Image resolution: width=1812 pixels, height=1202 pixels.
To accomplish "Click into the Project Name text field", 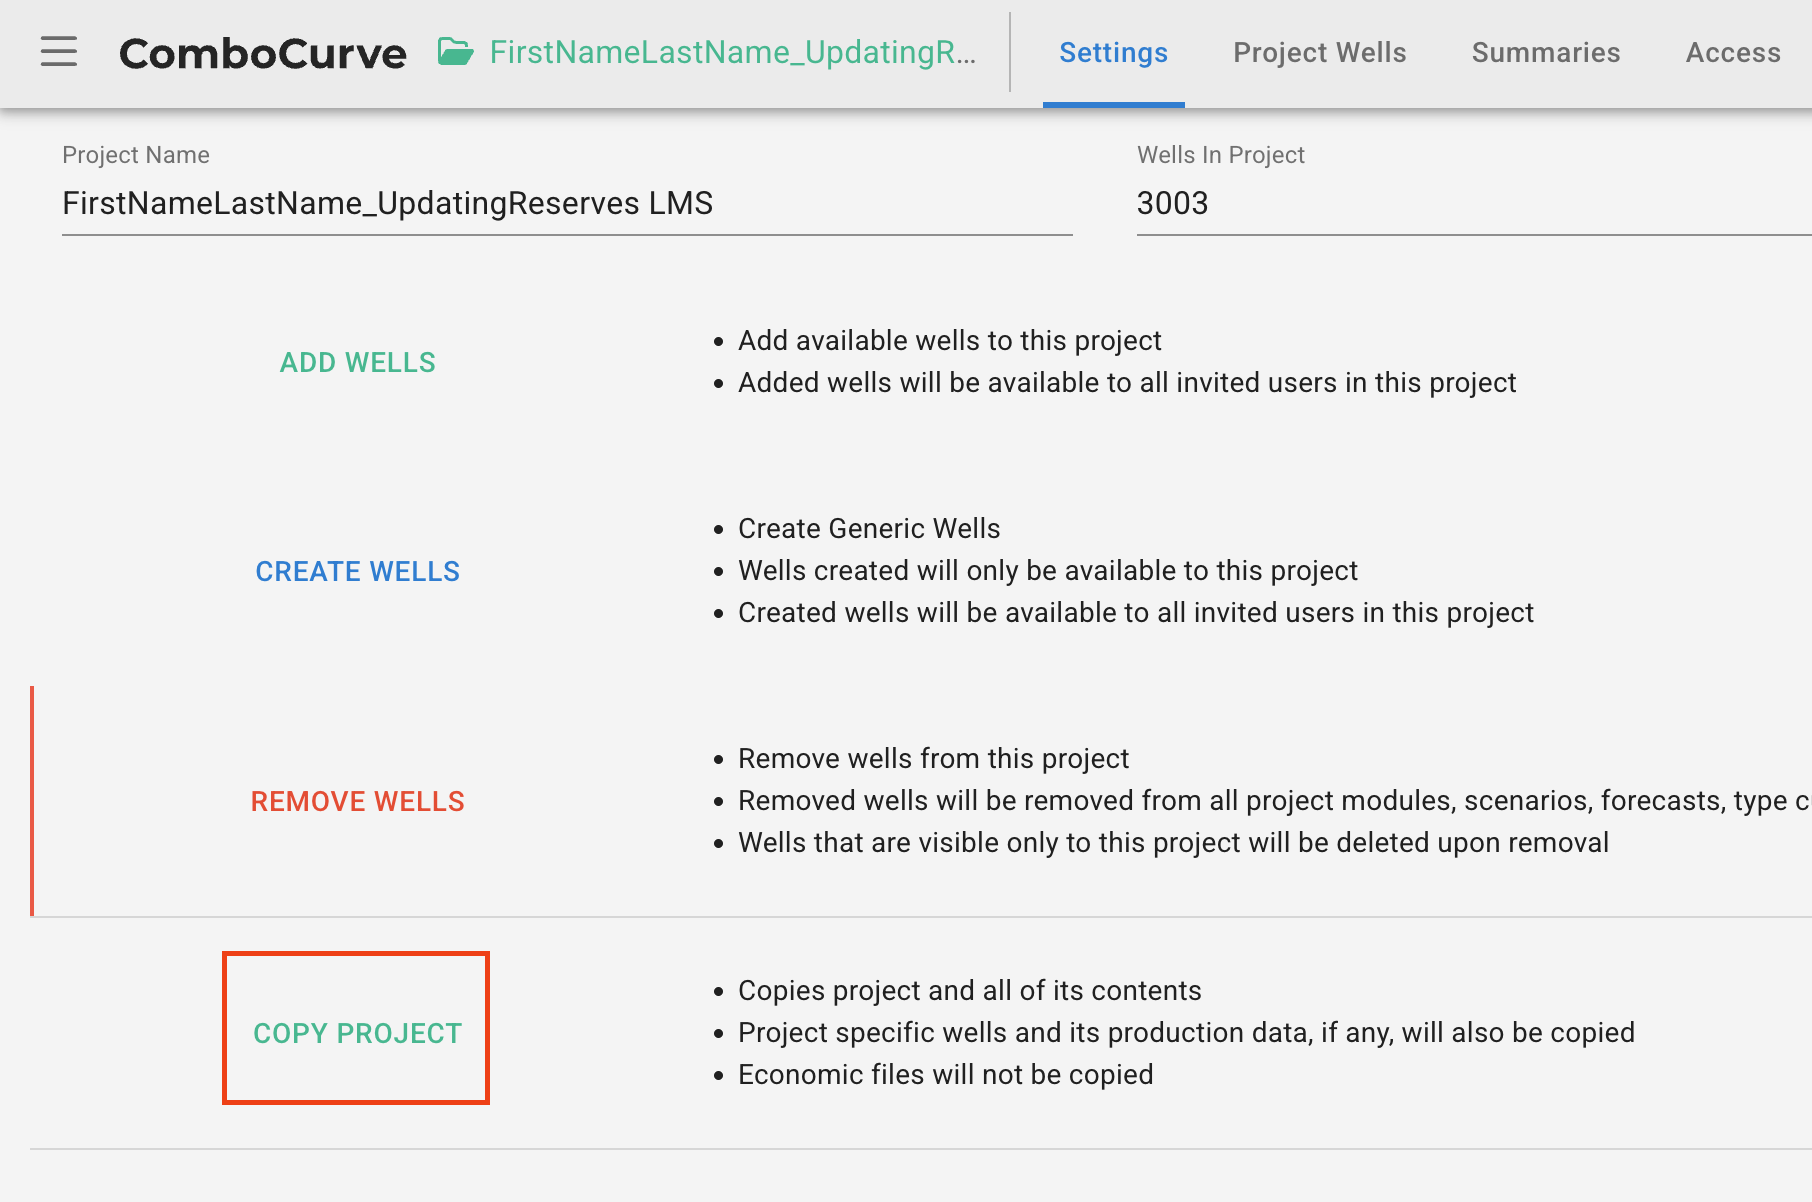I will (566, 204).
